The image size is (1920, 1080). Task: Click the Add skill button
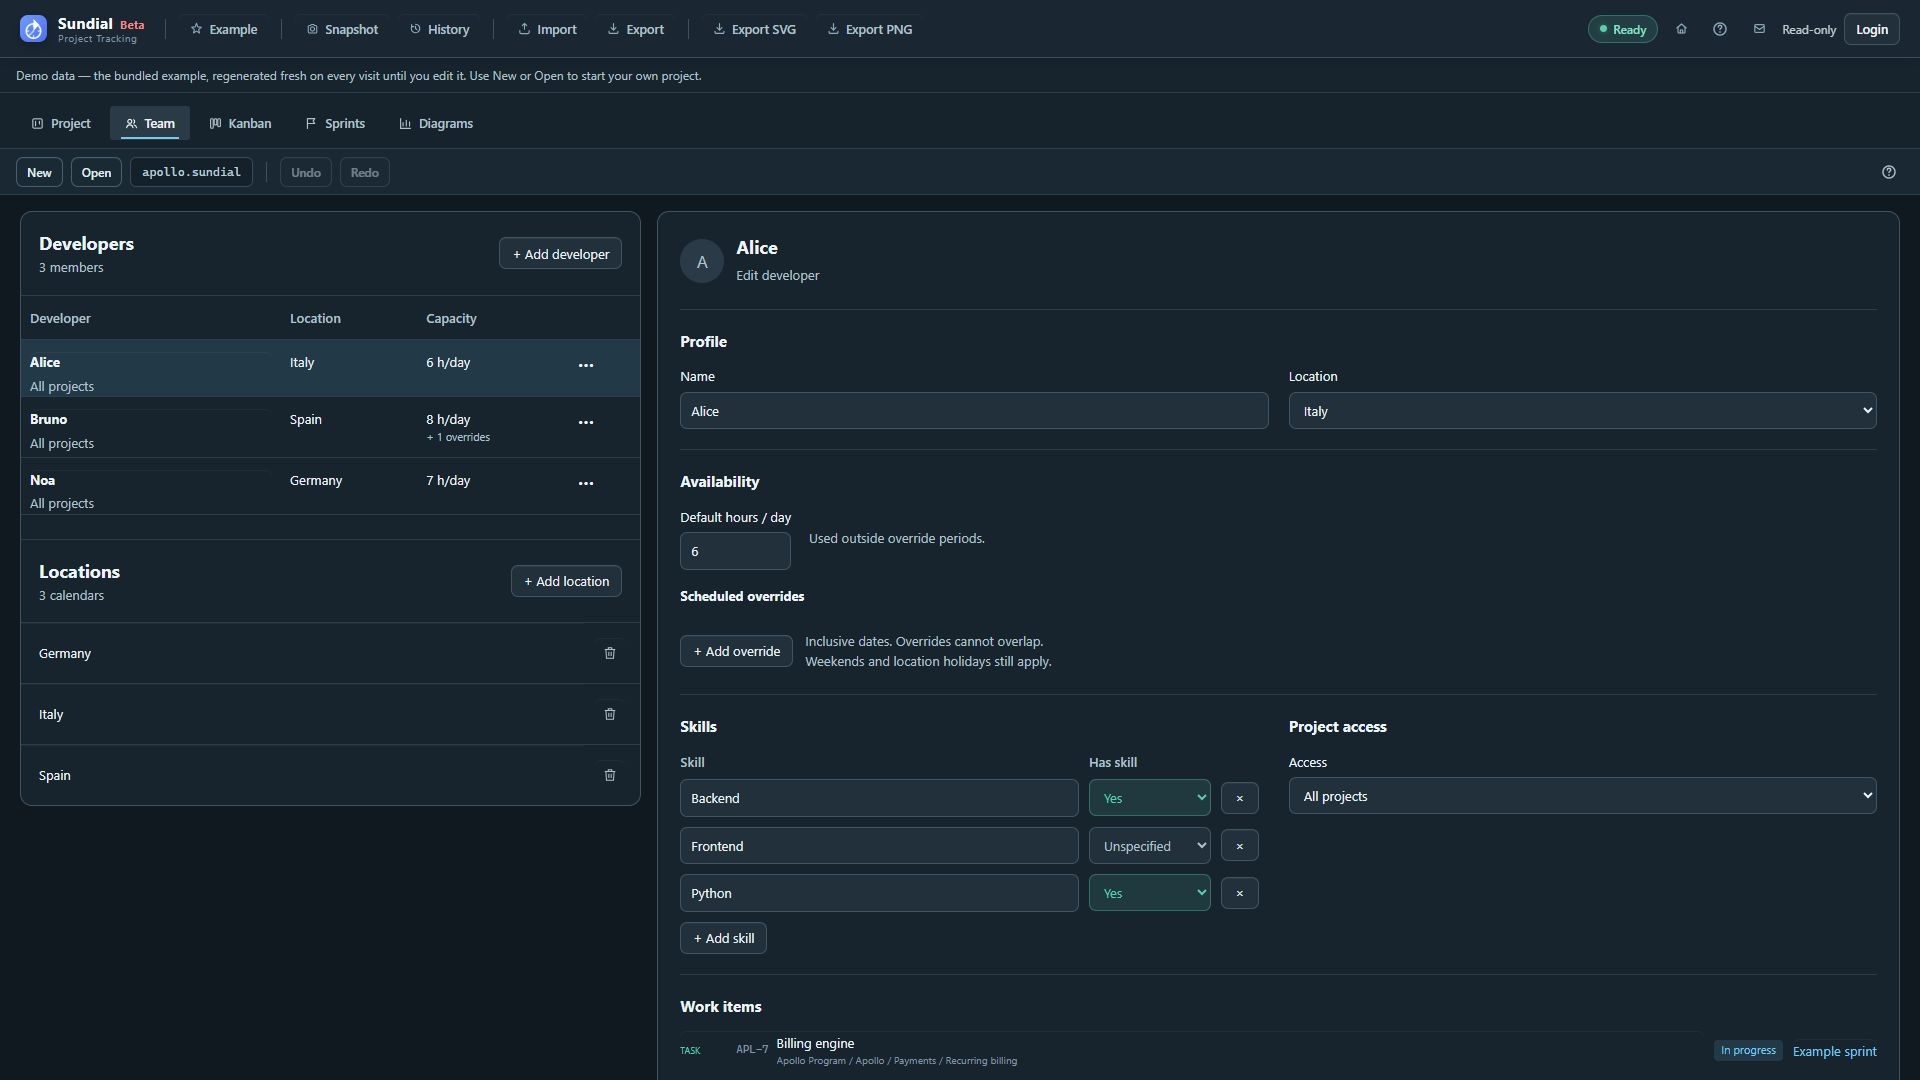(723, 938)
